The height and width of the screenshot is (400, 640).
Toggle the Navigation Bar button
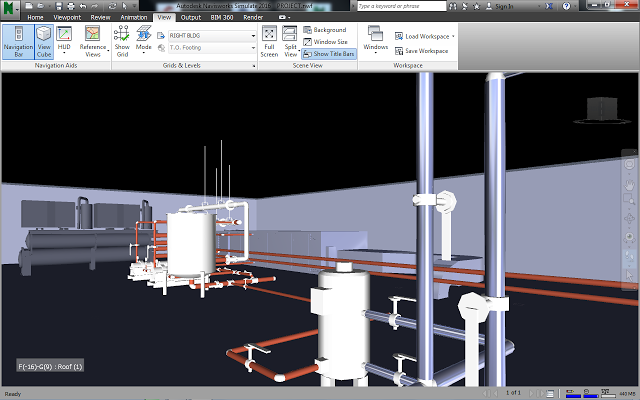[18, 42]
